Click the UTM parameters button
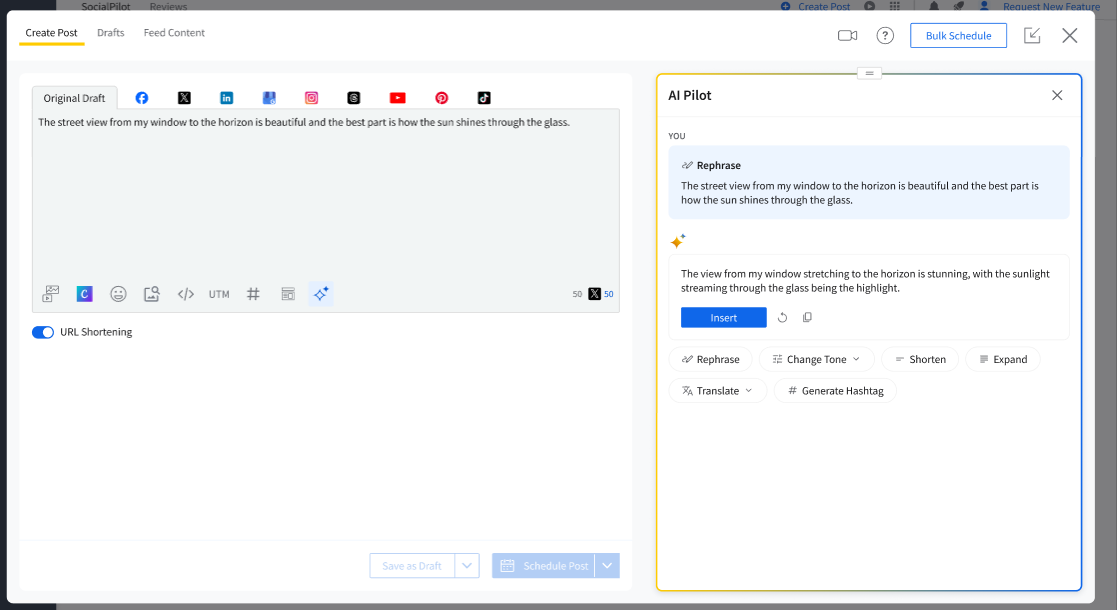The width and height of the screenshot is (1117, 610). coord(219,294)
